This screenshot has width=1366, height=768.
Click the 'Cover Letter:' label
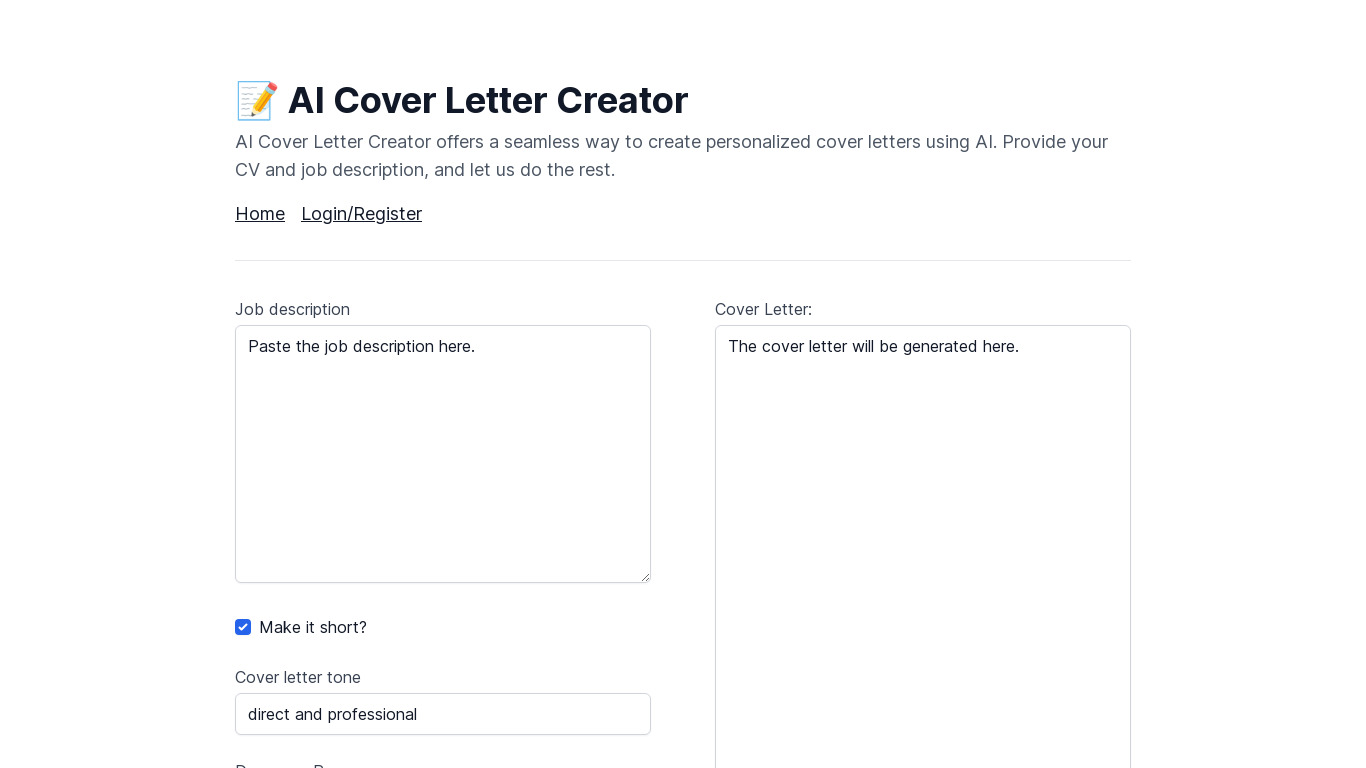(763, 309)
